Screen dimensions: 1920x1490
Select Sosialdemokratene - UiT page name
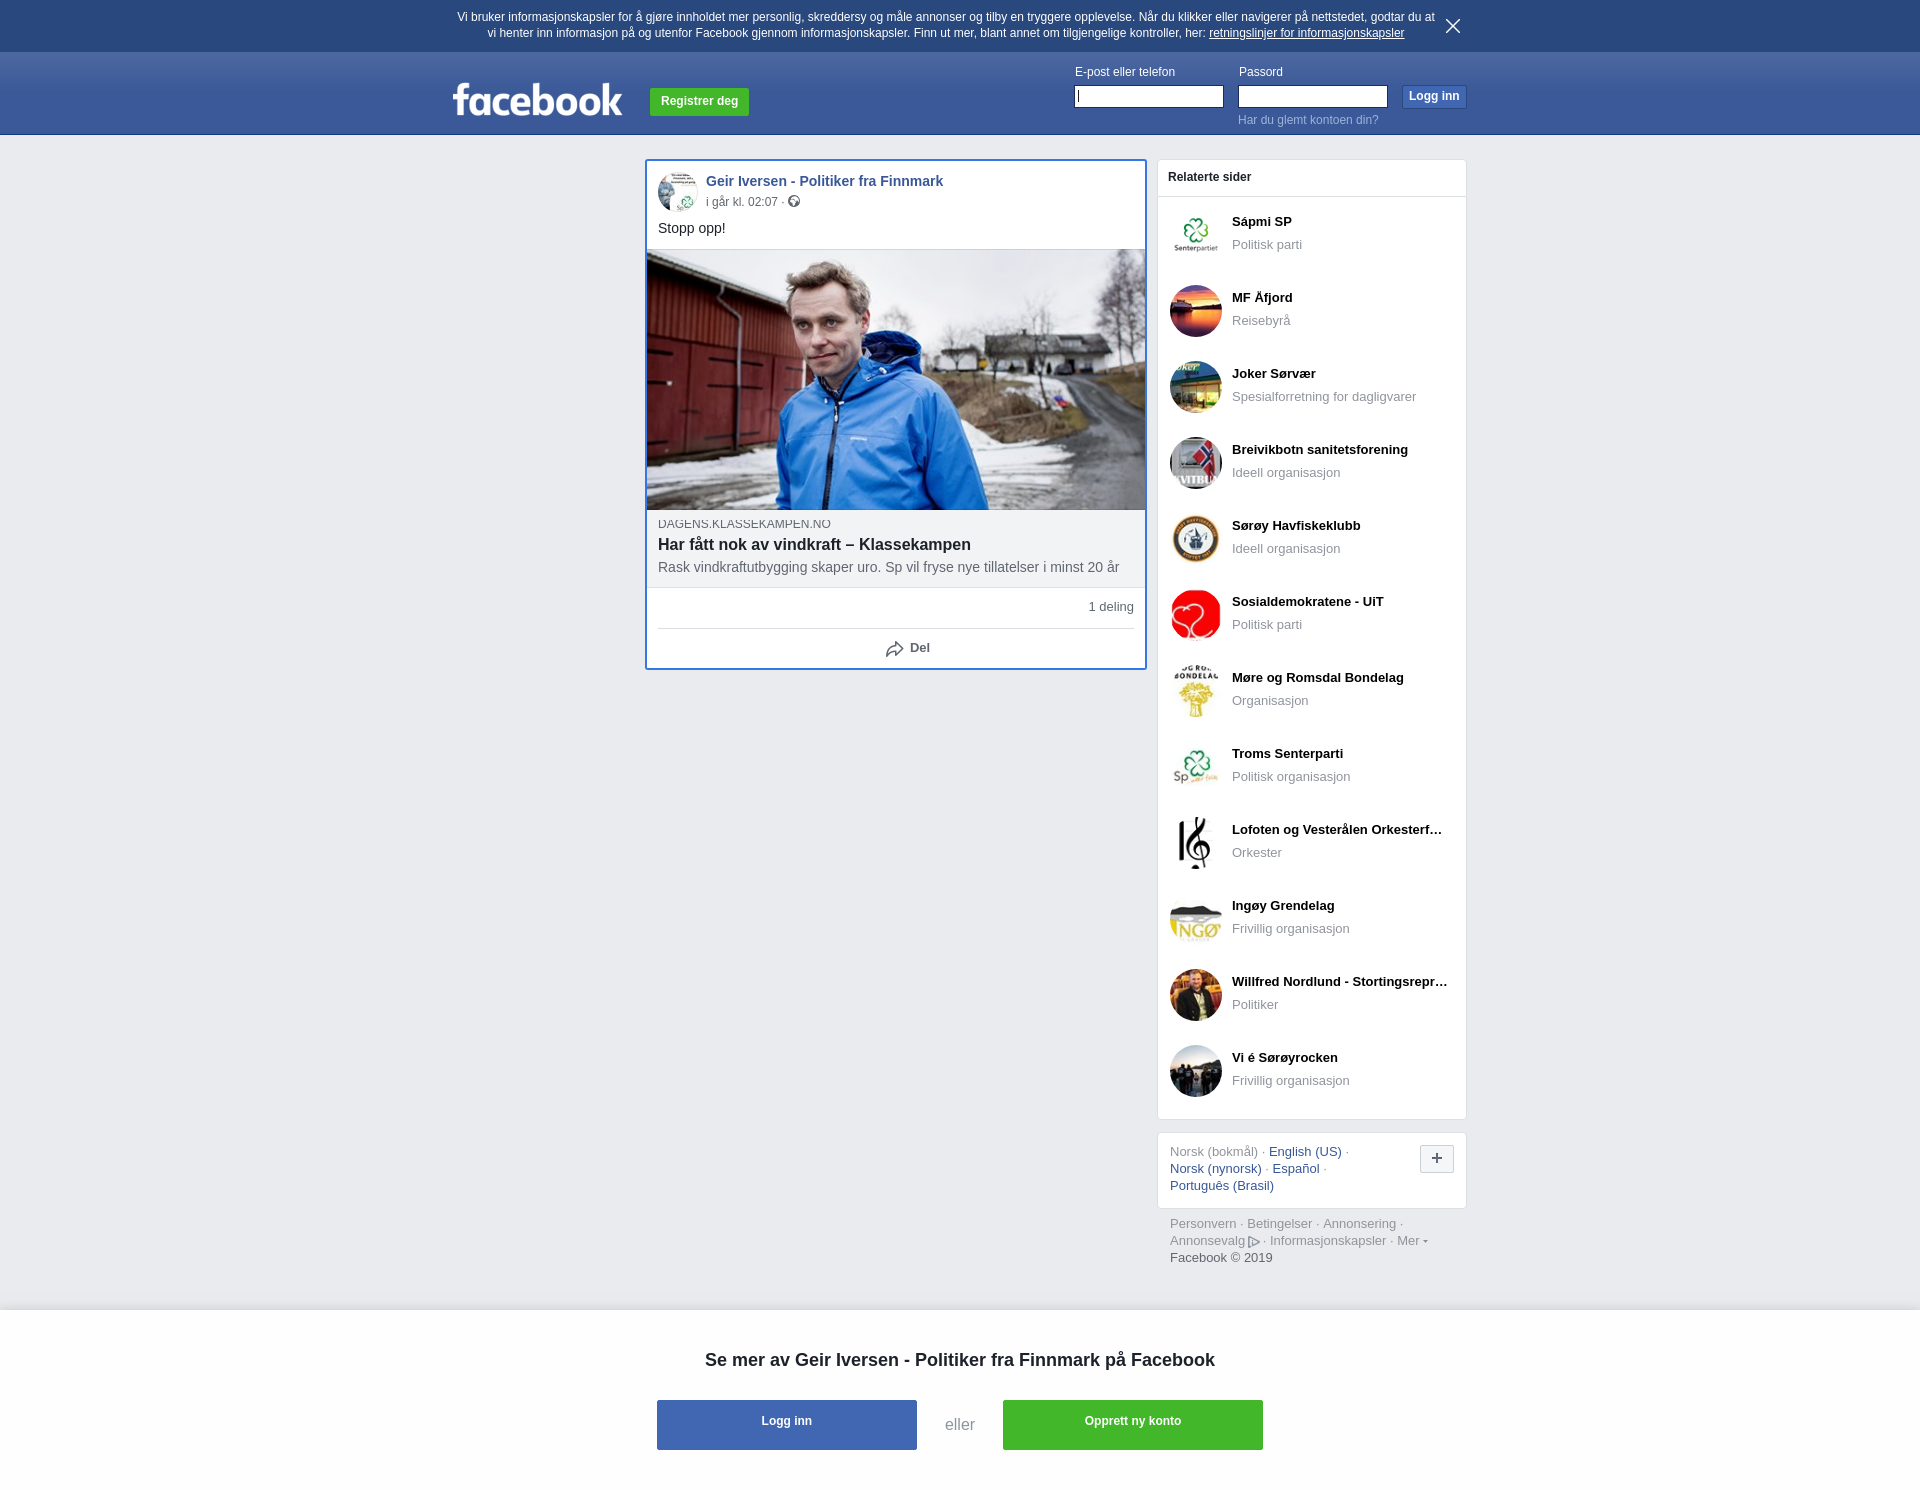pos(1308,602)
